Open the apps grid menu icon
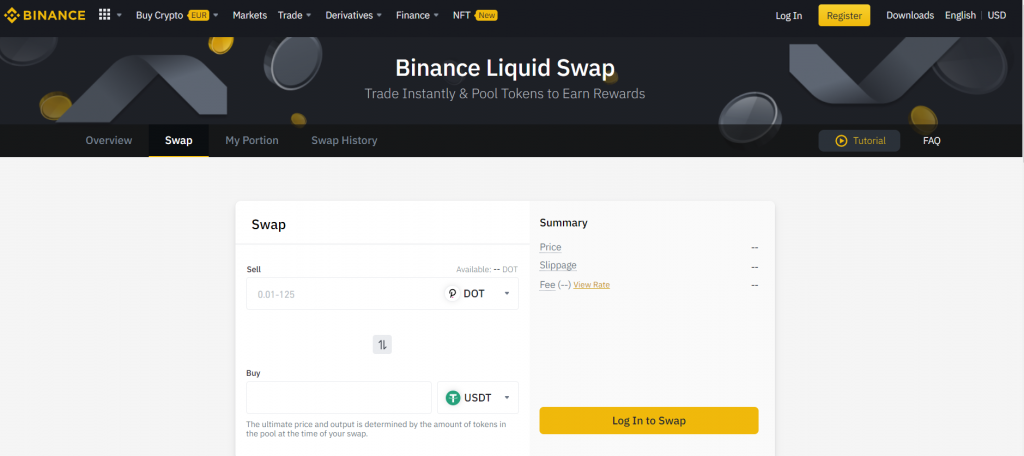The width and height of the screenshot is (1024, 456). (x=104, y=14)
